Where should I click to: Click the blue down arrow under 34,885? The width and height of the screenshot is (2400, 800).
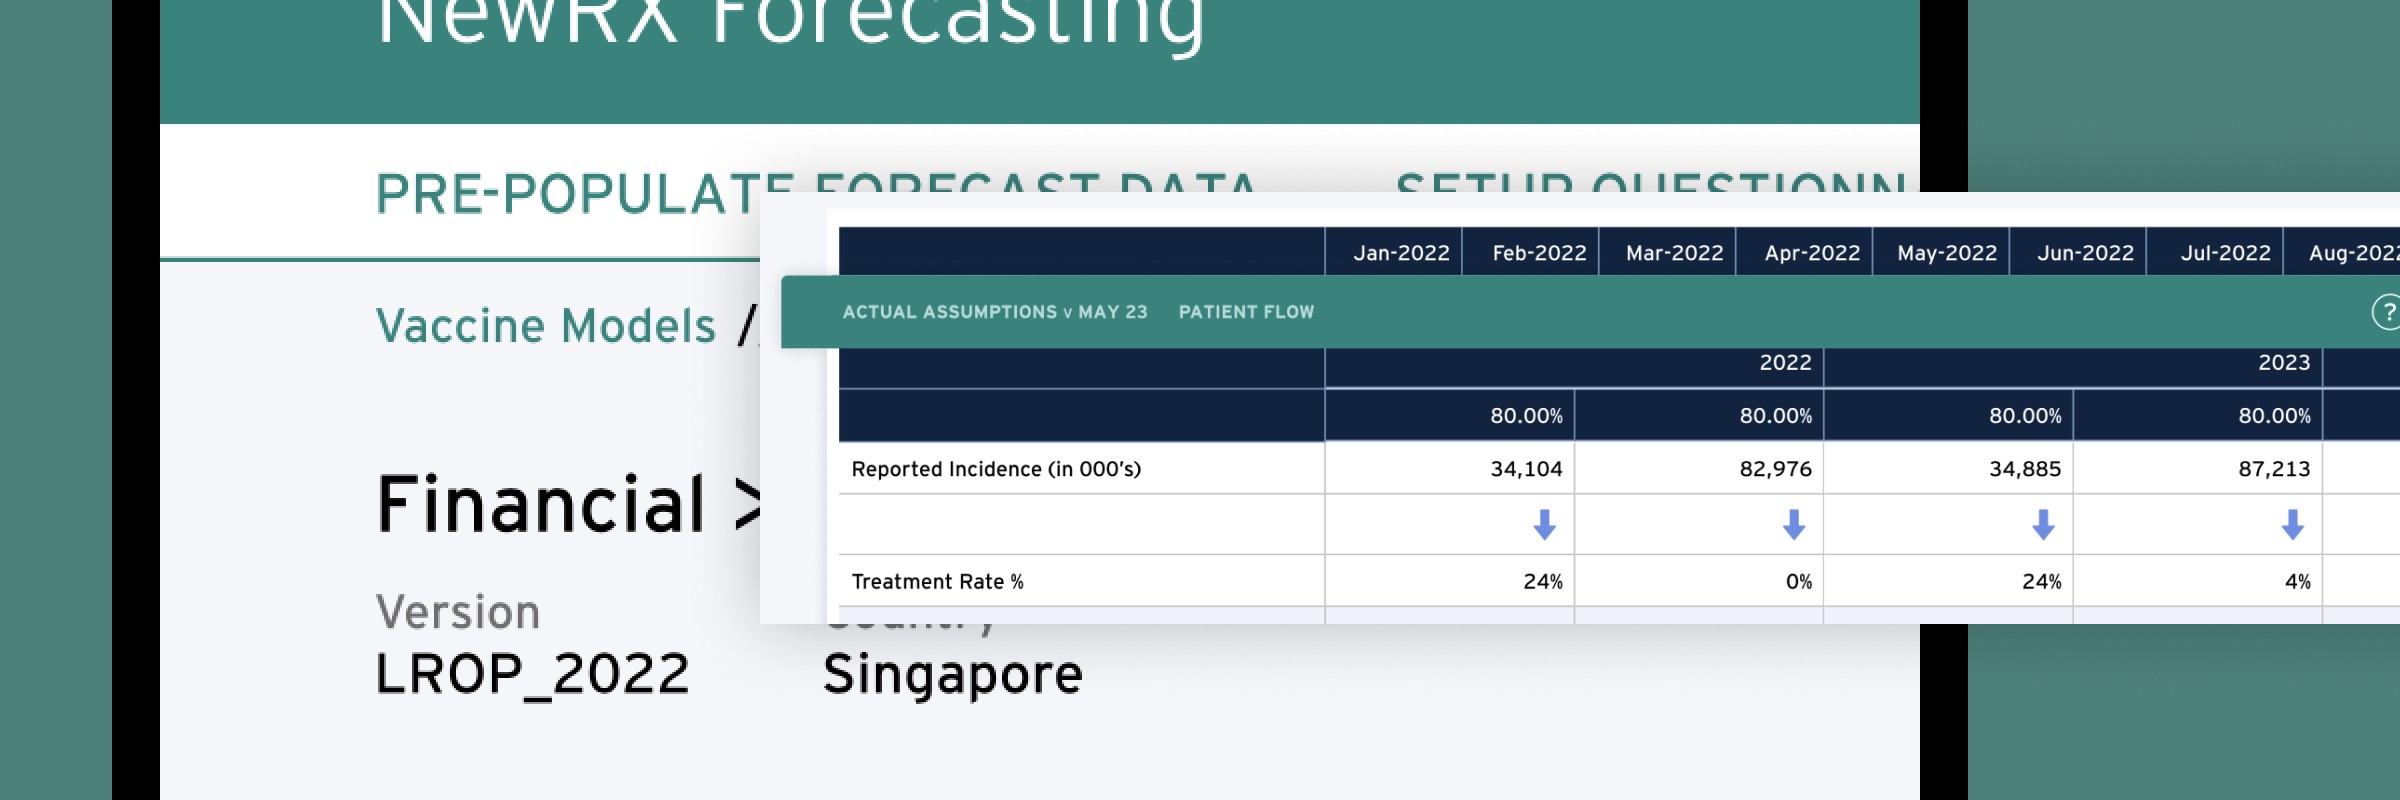click(2043, 525)
